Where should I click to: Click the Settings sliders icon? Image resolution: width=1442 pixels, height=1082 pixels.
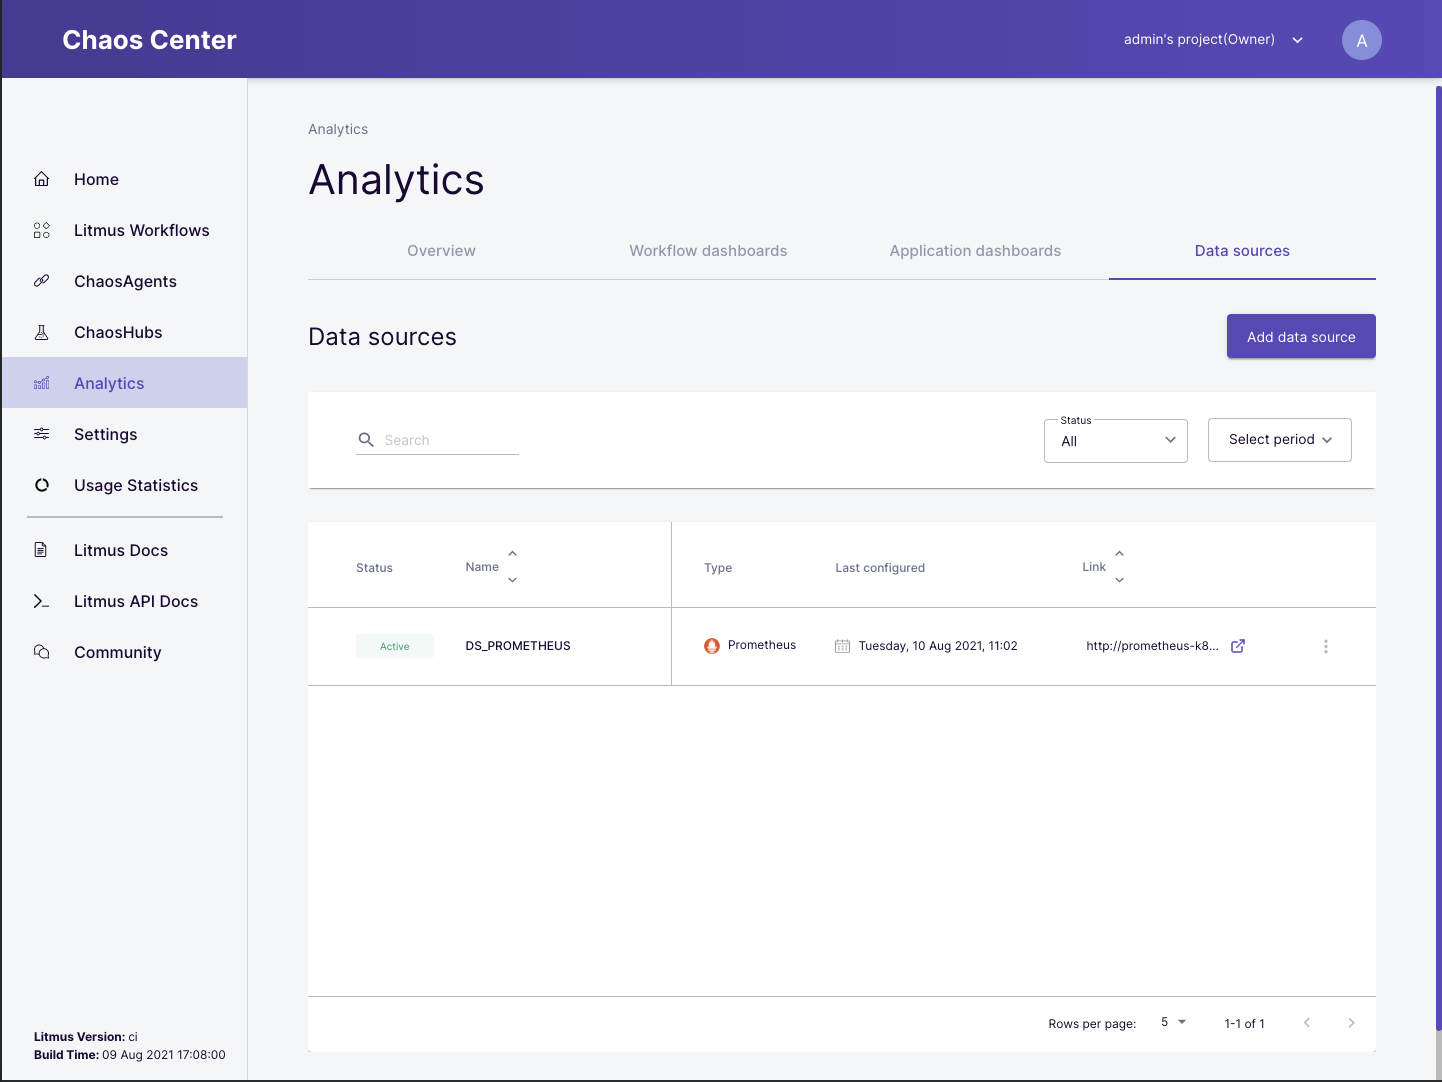coord(42,434)
